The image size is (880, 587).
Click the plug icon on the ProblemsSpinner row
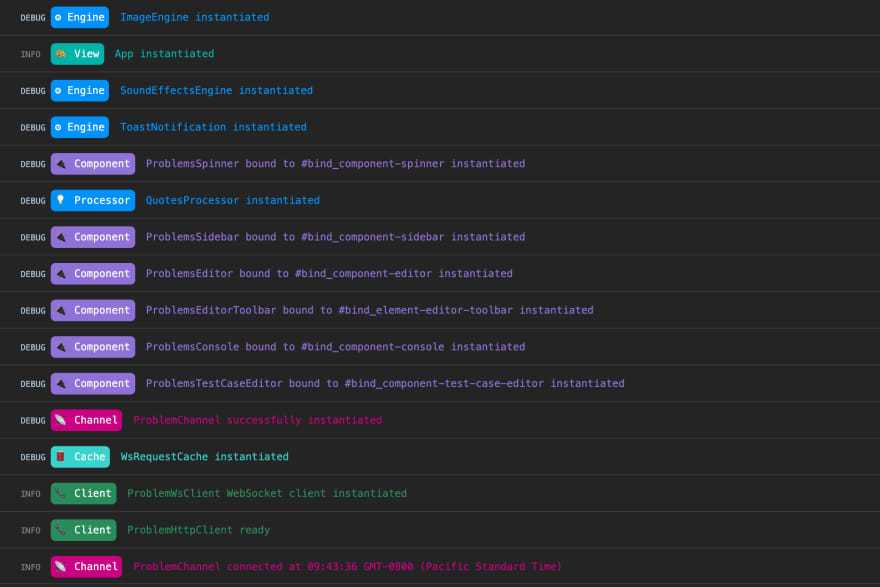pyautogui.click(x=61, y=164)
